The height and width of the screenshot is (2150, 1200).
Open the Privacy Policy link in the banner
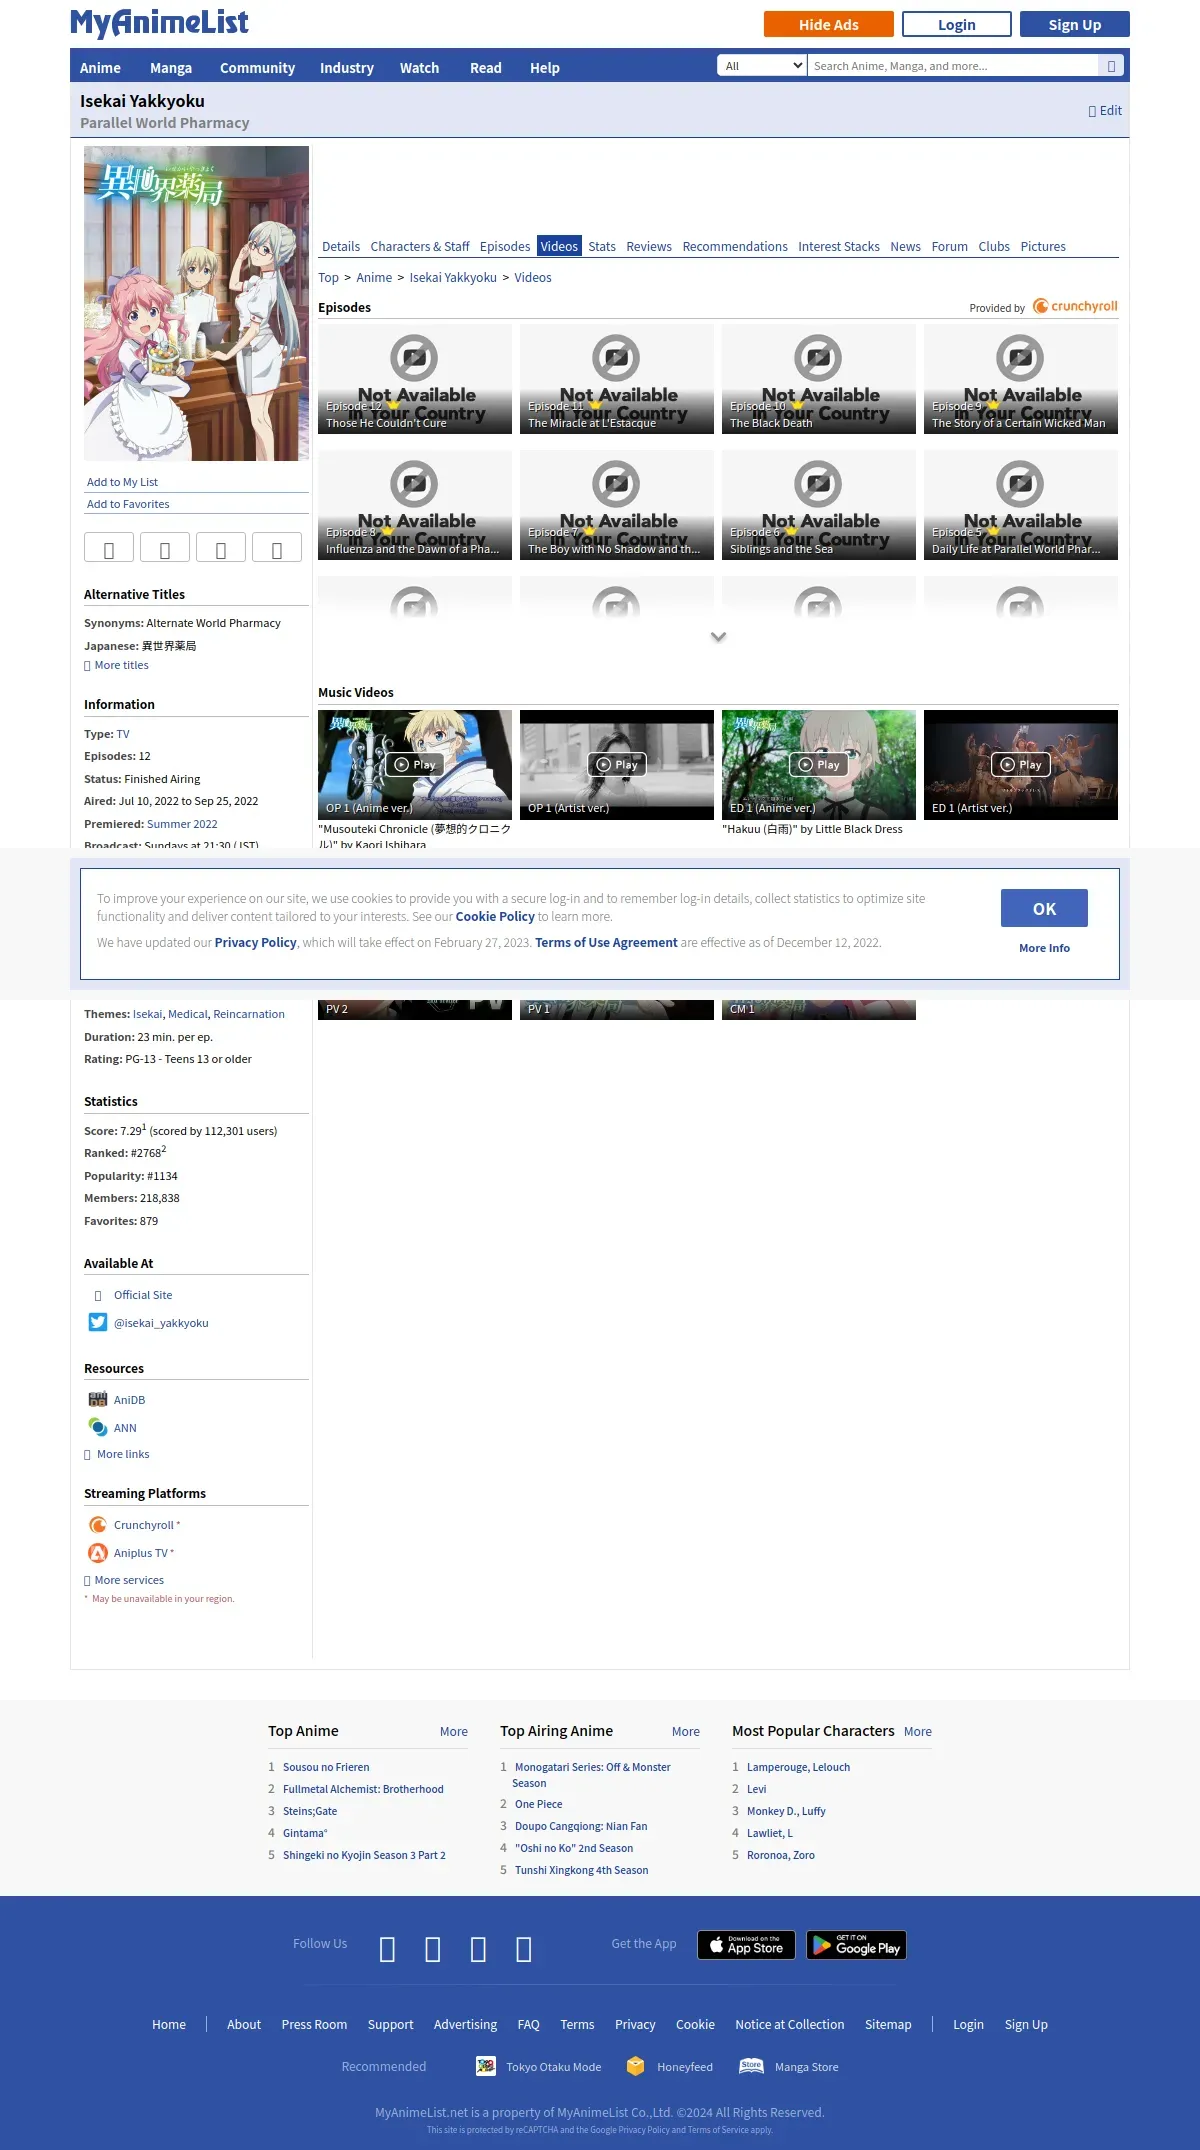click(255, 942)
